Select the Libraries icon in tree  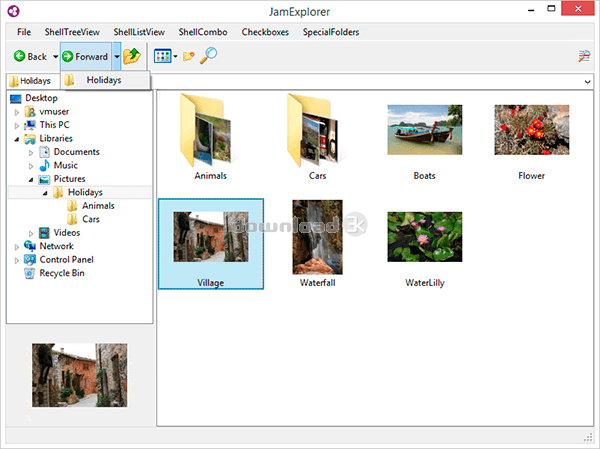[30, 139]
